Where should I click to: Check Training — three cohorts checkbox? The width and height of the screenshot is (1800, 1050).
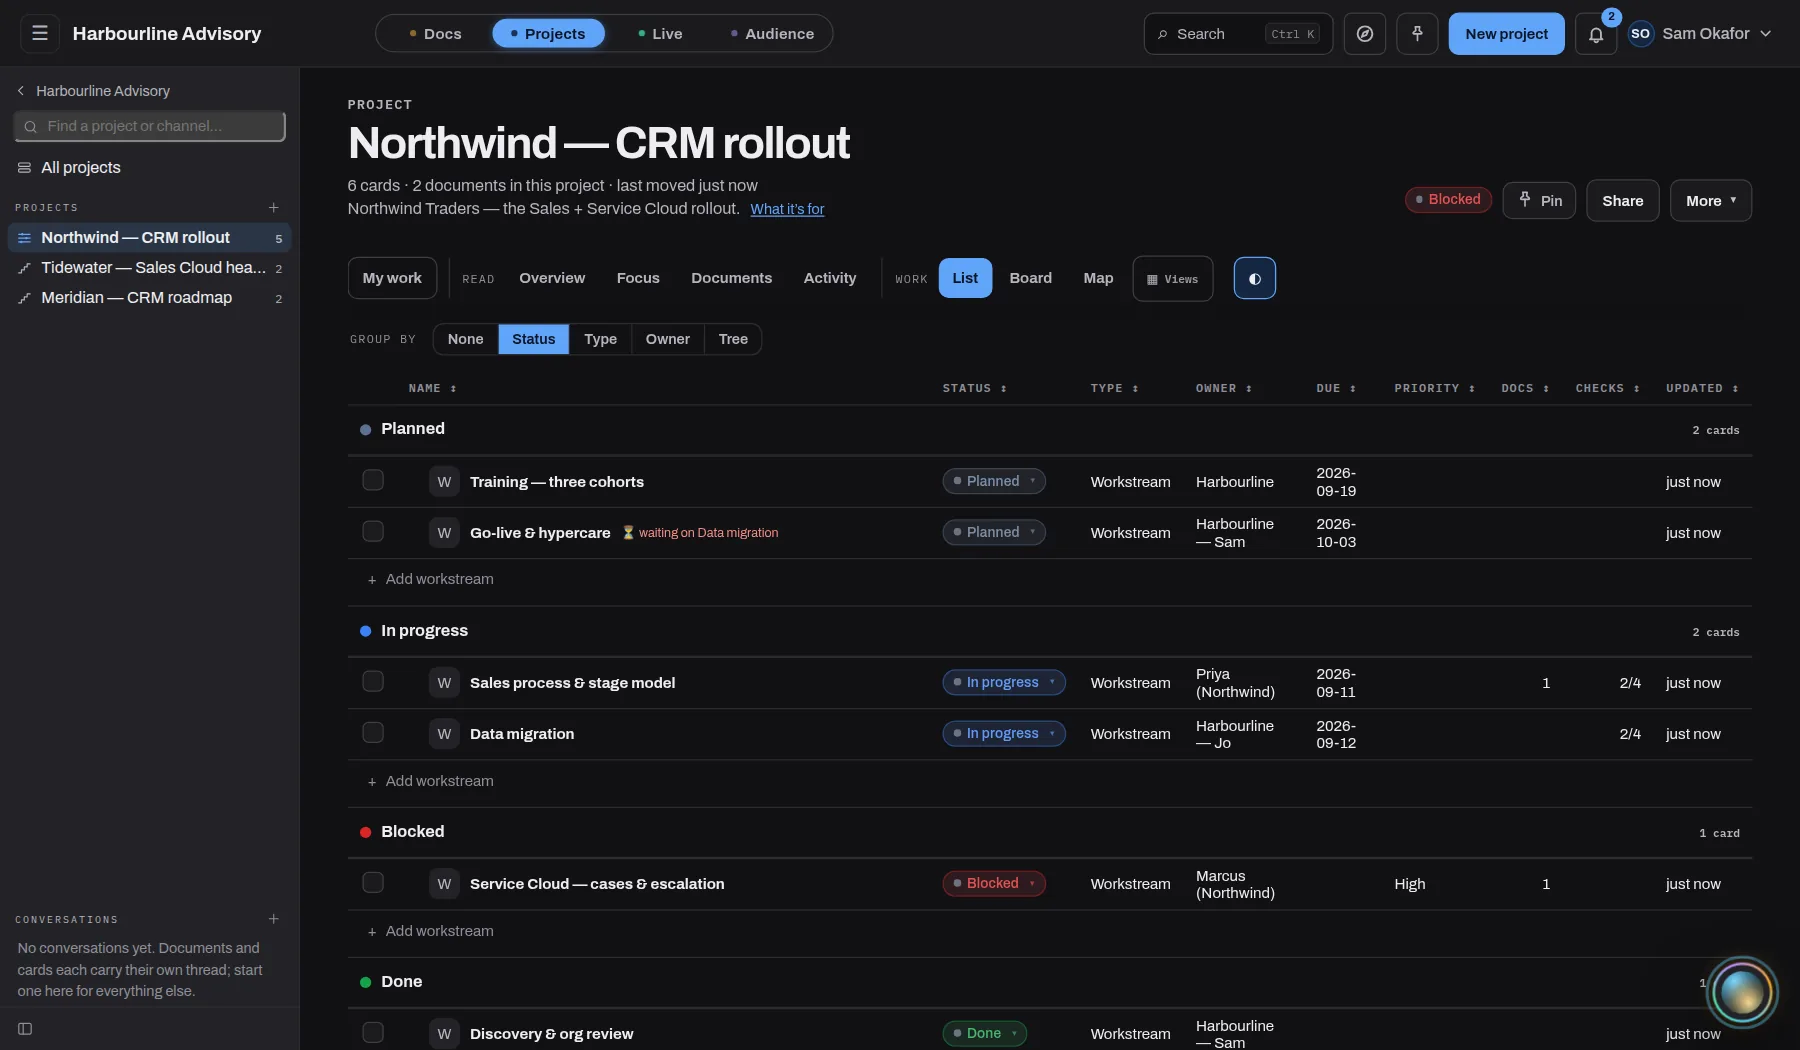(x=373, y=481)
